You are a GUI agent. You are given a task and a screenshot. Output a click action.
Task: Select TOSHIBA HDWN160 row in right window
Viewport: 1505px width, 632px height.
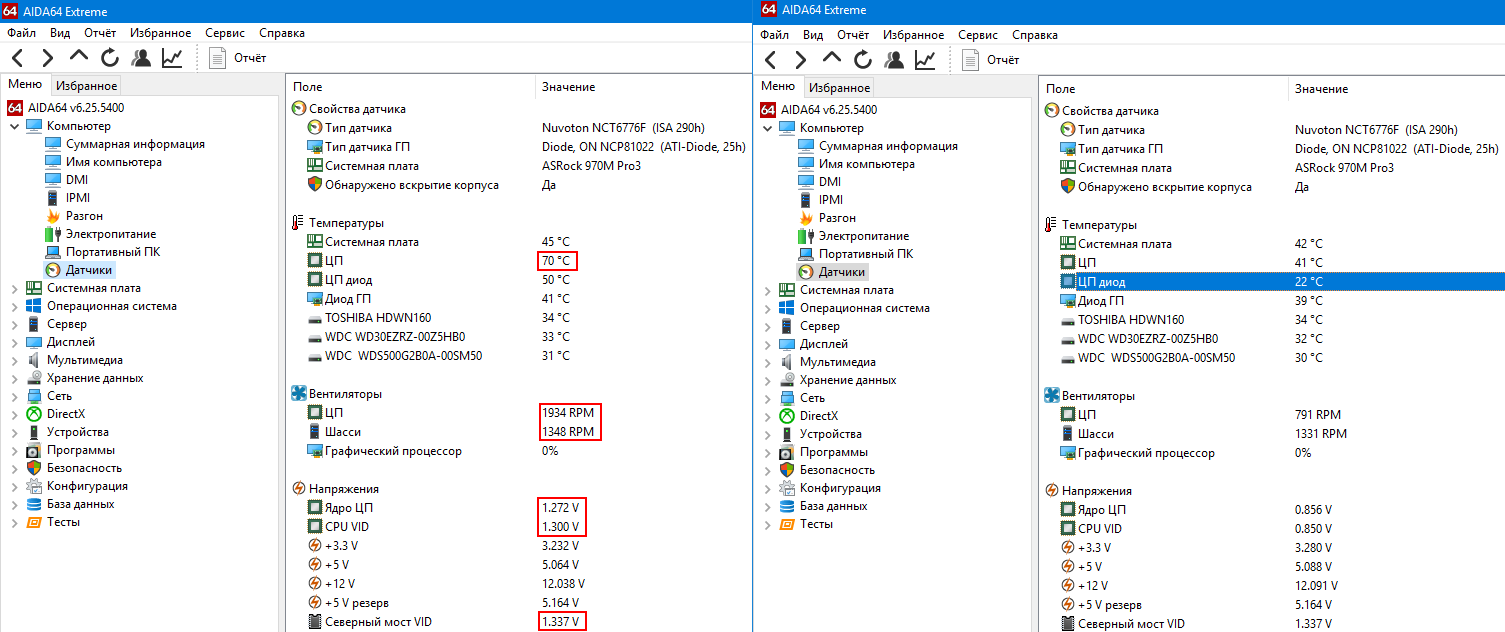coord(1273,320)
